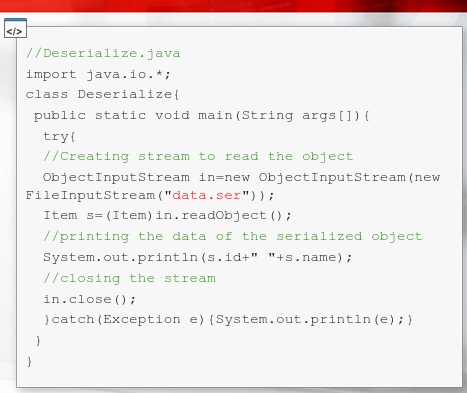Click System.out.println(e) inside catch block

pyautogui.click(x=310, y=320)
